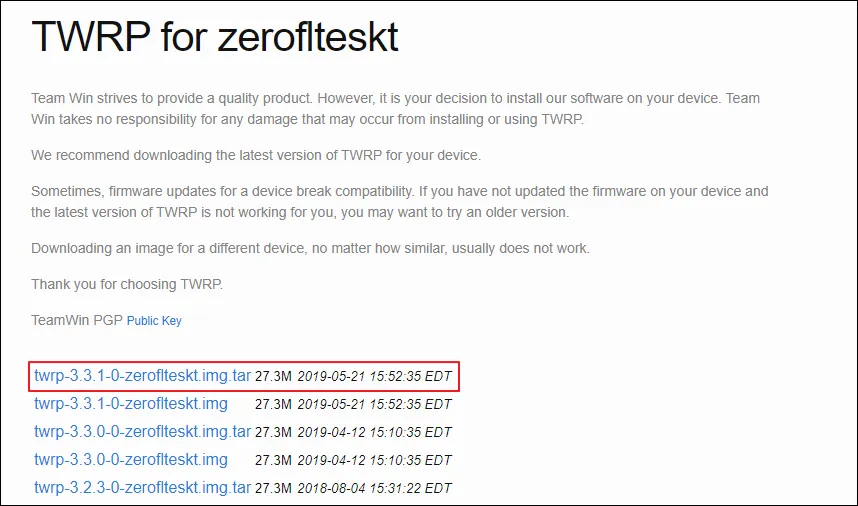The image size is (858, 506).
Task: Click the timestamp beside twrp-3.3.1-0 img.tar
Action: pos(375,377)
